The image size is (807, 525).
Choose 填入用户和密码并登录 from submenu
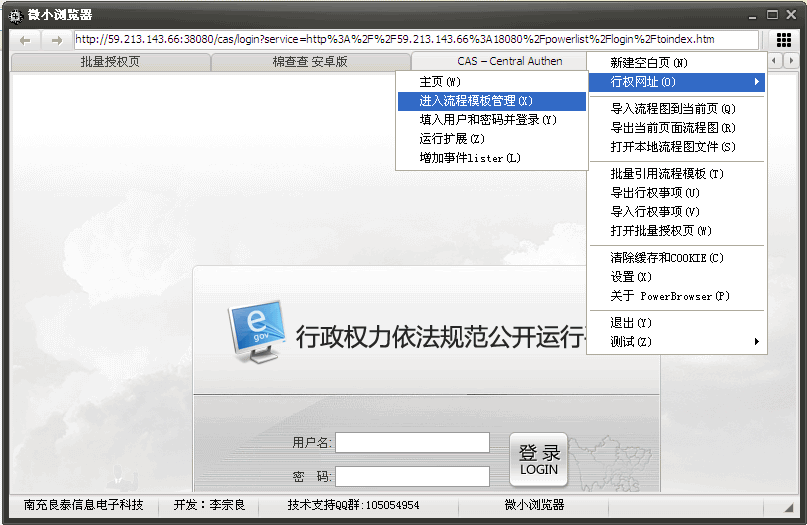[490, 120]
